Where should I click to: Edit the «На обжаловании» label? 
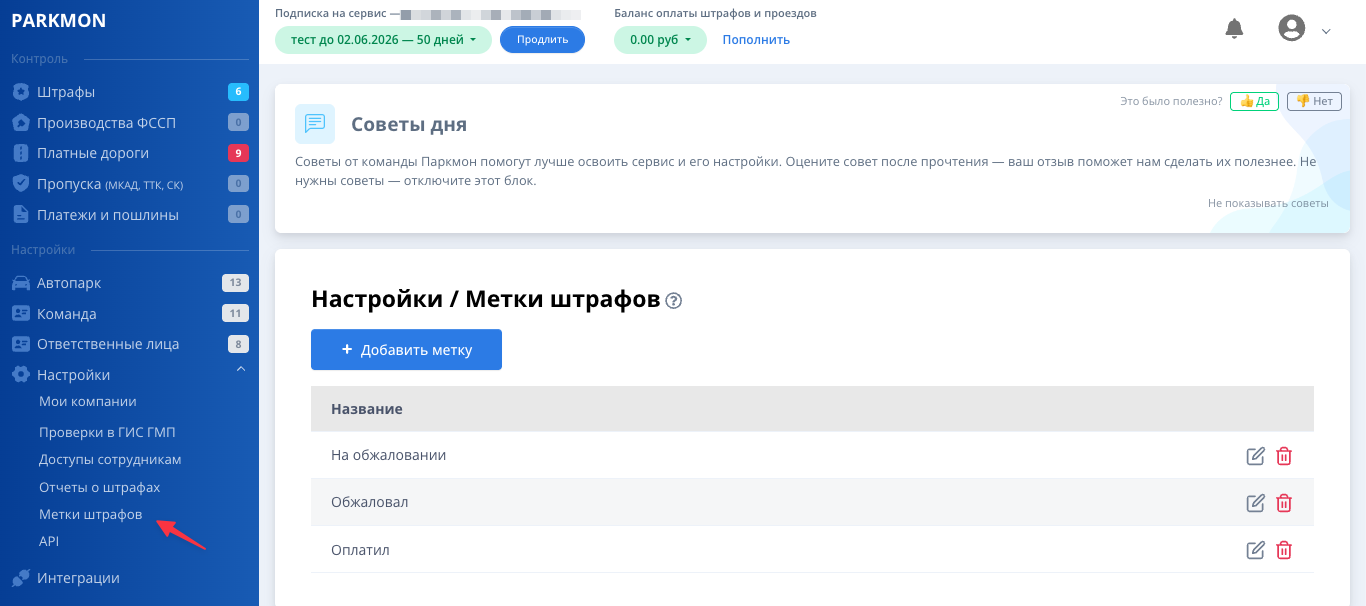click(x=1255, y=456)
